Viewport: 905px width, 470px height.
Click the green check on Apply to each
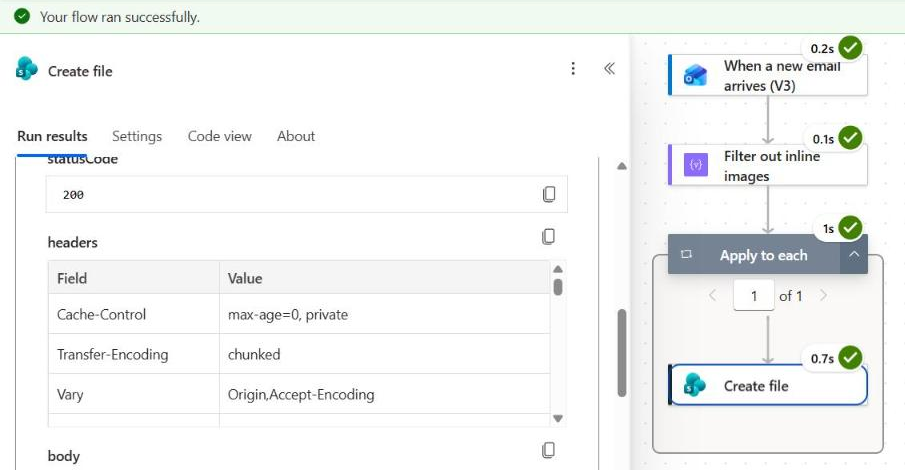click(x=850, y=228)
